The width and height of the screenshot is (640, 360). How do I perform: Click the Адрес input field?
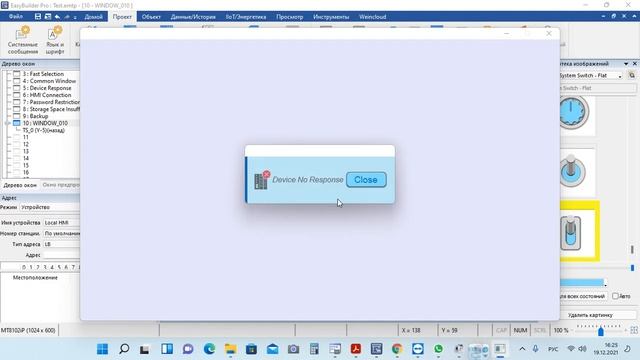(61, 255)
